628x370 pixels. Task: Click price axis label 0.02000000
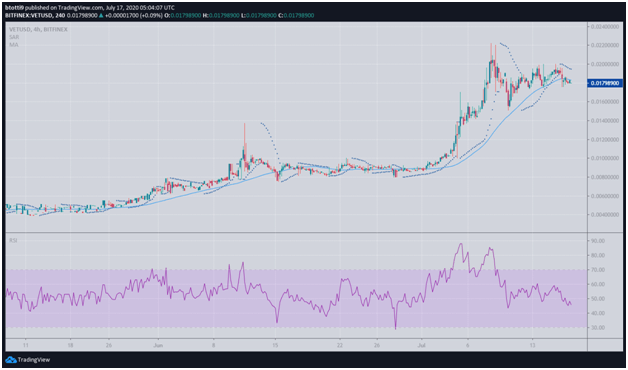(x=605, y=64)
